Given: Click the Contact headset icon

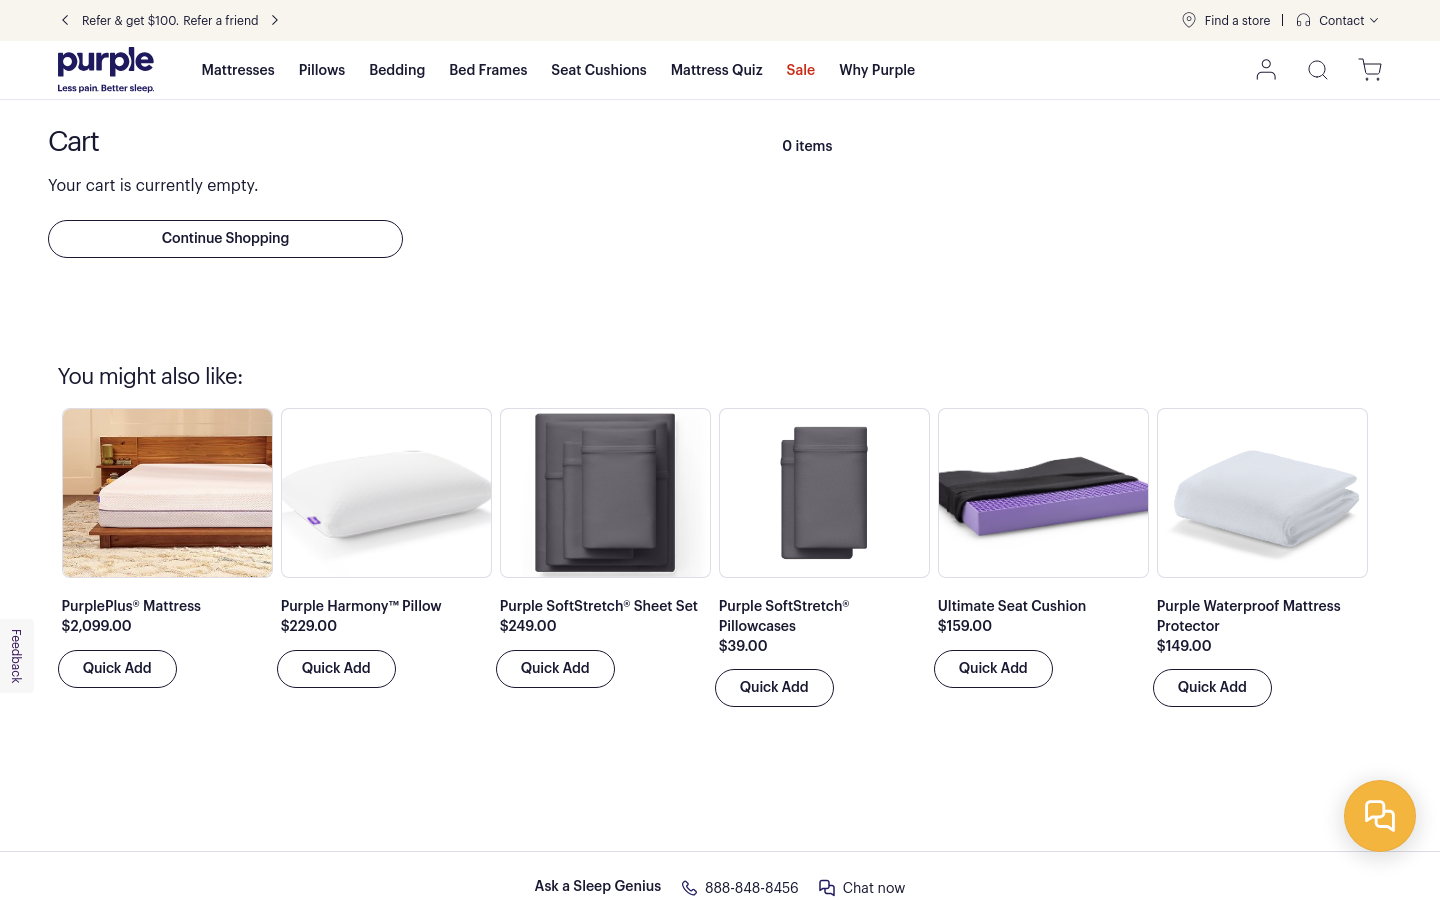Looking at the screenshot, I should [x=1303, y=20].
